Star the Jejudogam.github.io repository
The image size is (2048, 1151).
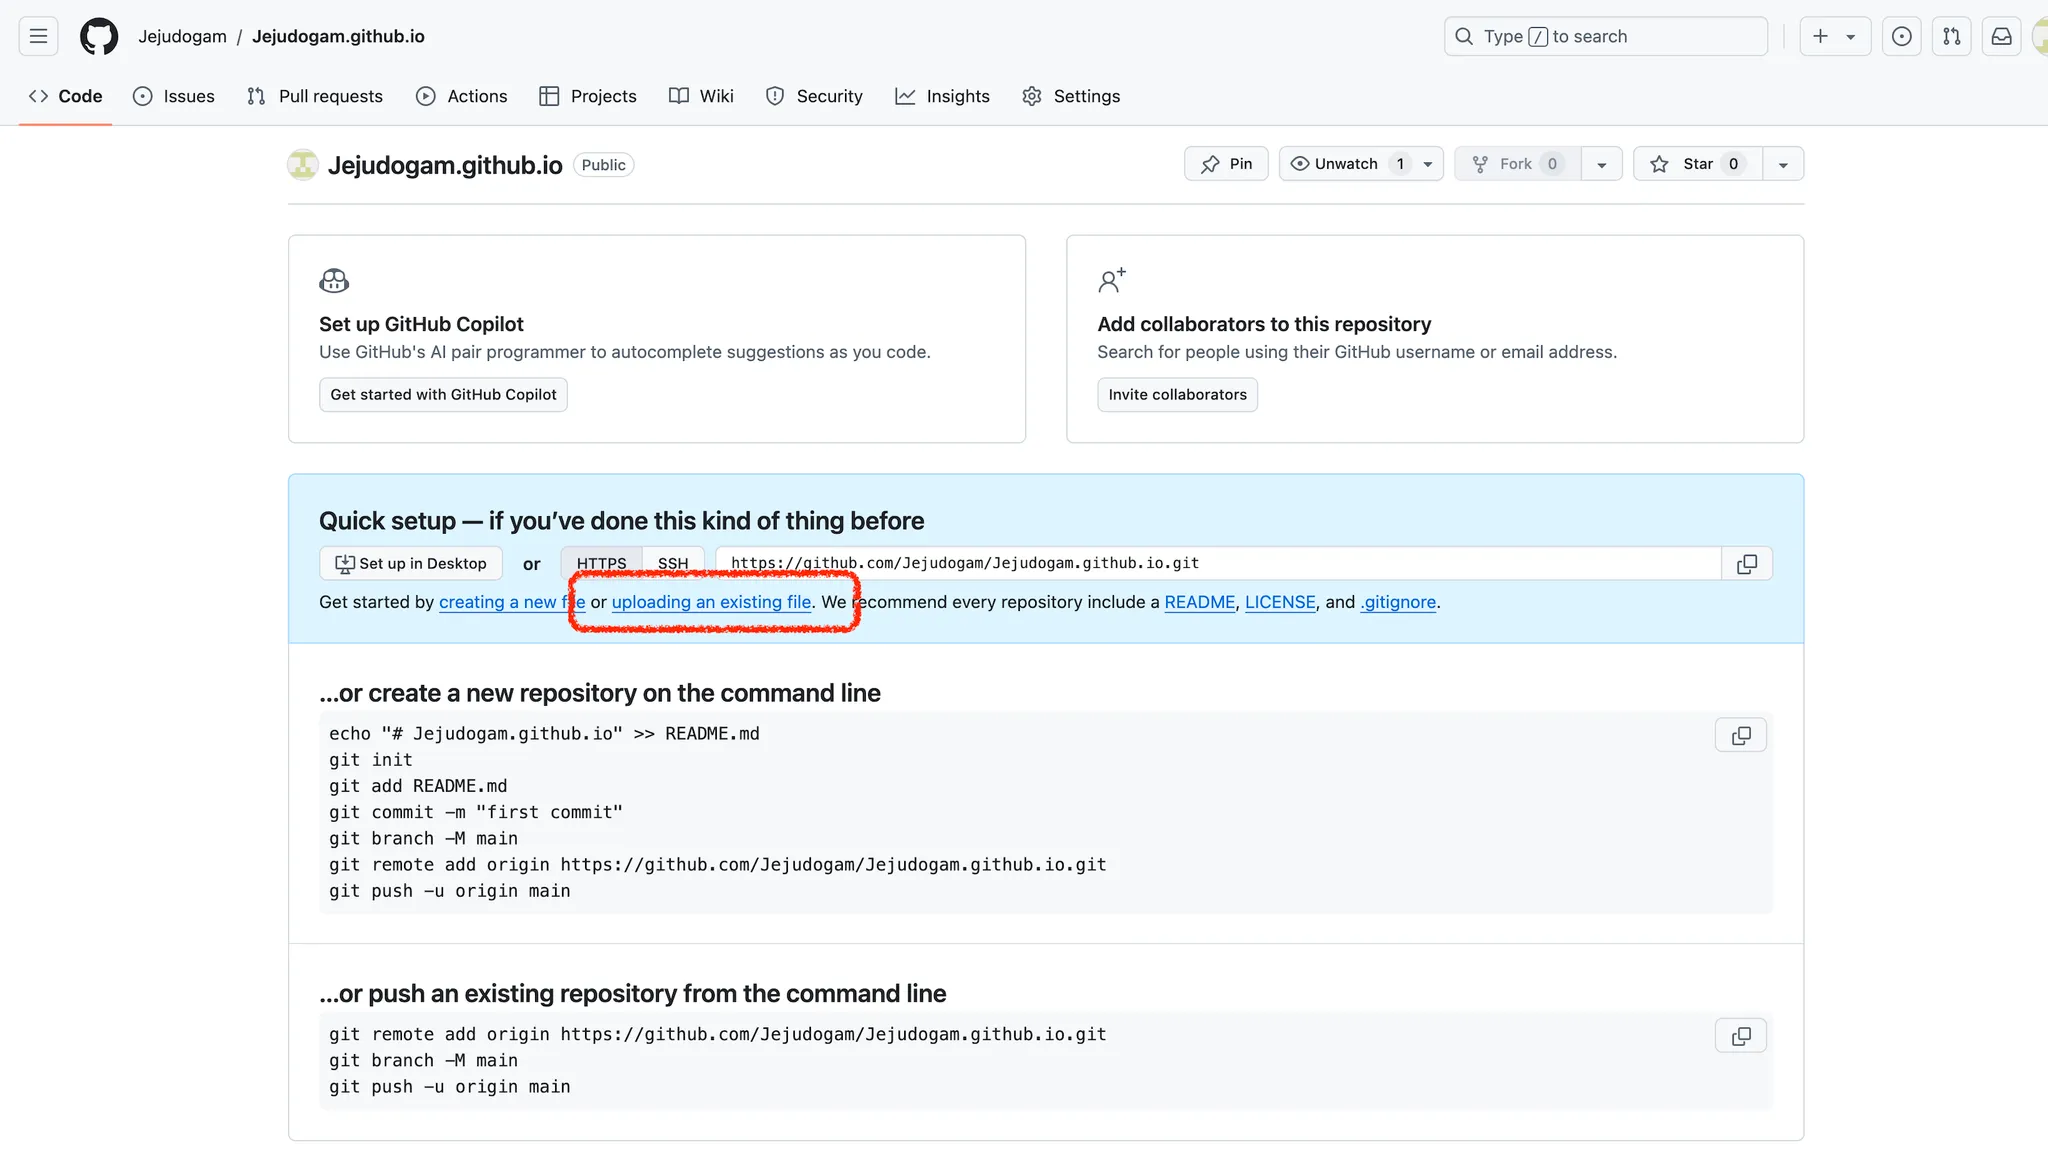(x=1697, y=164)
